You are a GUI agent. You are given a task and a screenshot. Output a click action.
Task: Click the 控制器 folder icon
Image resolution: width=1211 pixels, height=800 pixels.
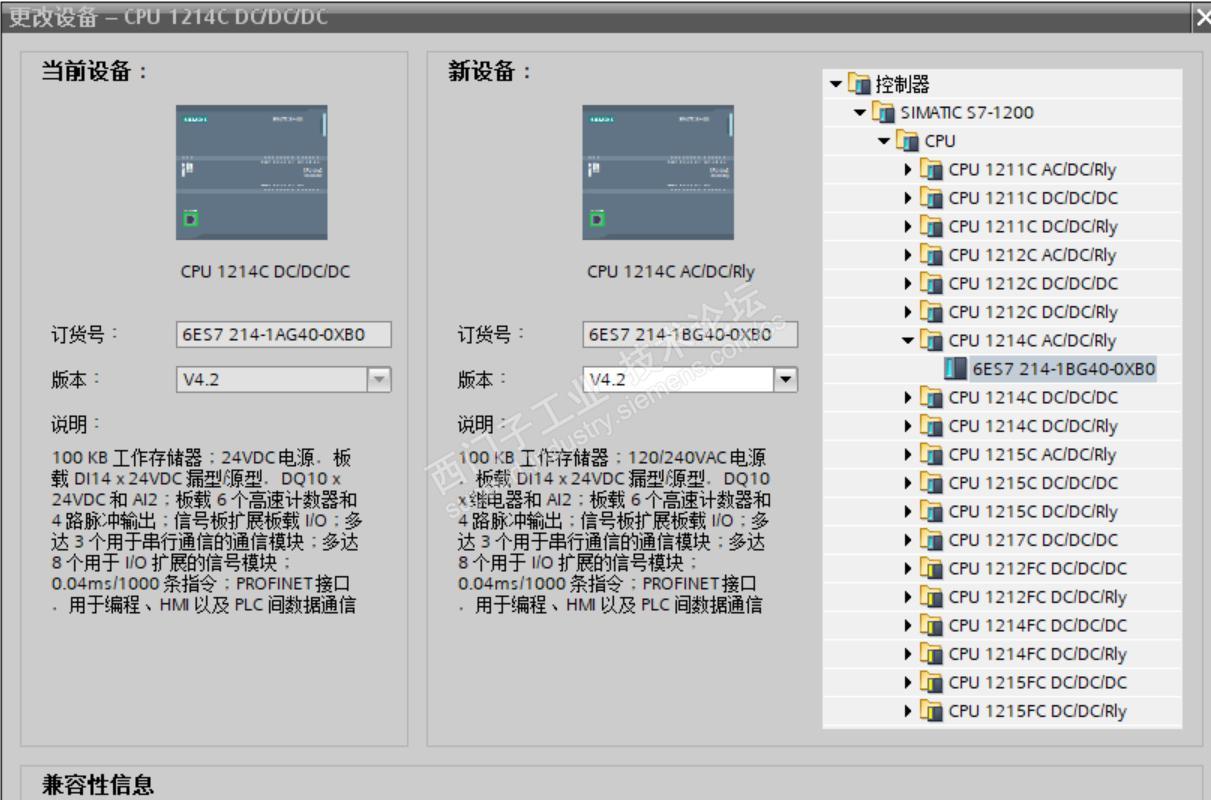(x=858, y=84)
